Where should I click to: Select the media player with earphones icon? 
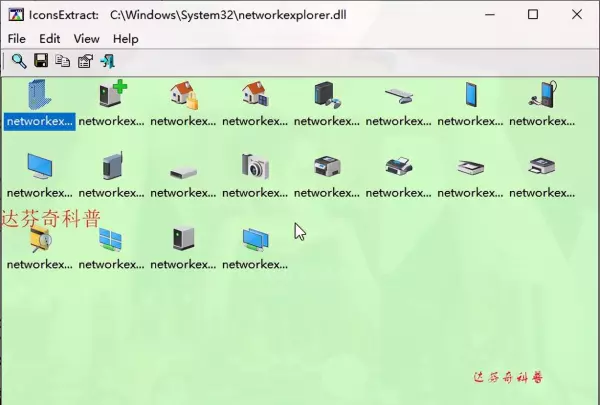tap(543, 94)
